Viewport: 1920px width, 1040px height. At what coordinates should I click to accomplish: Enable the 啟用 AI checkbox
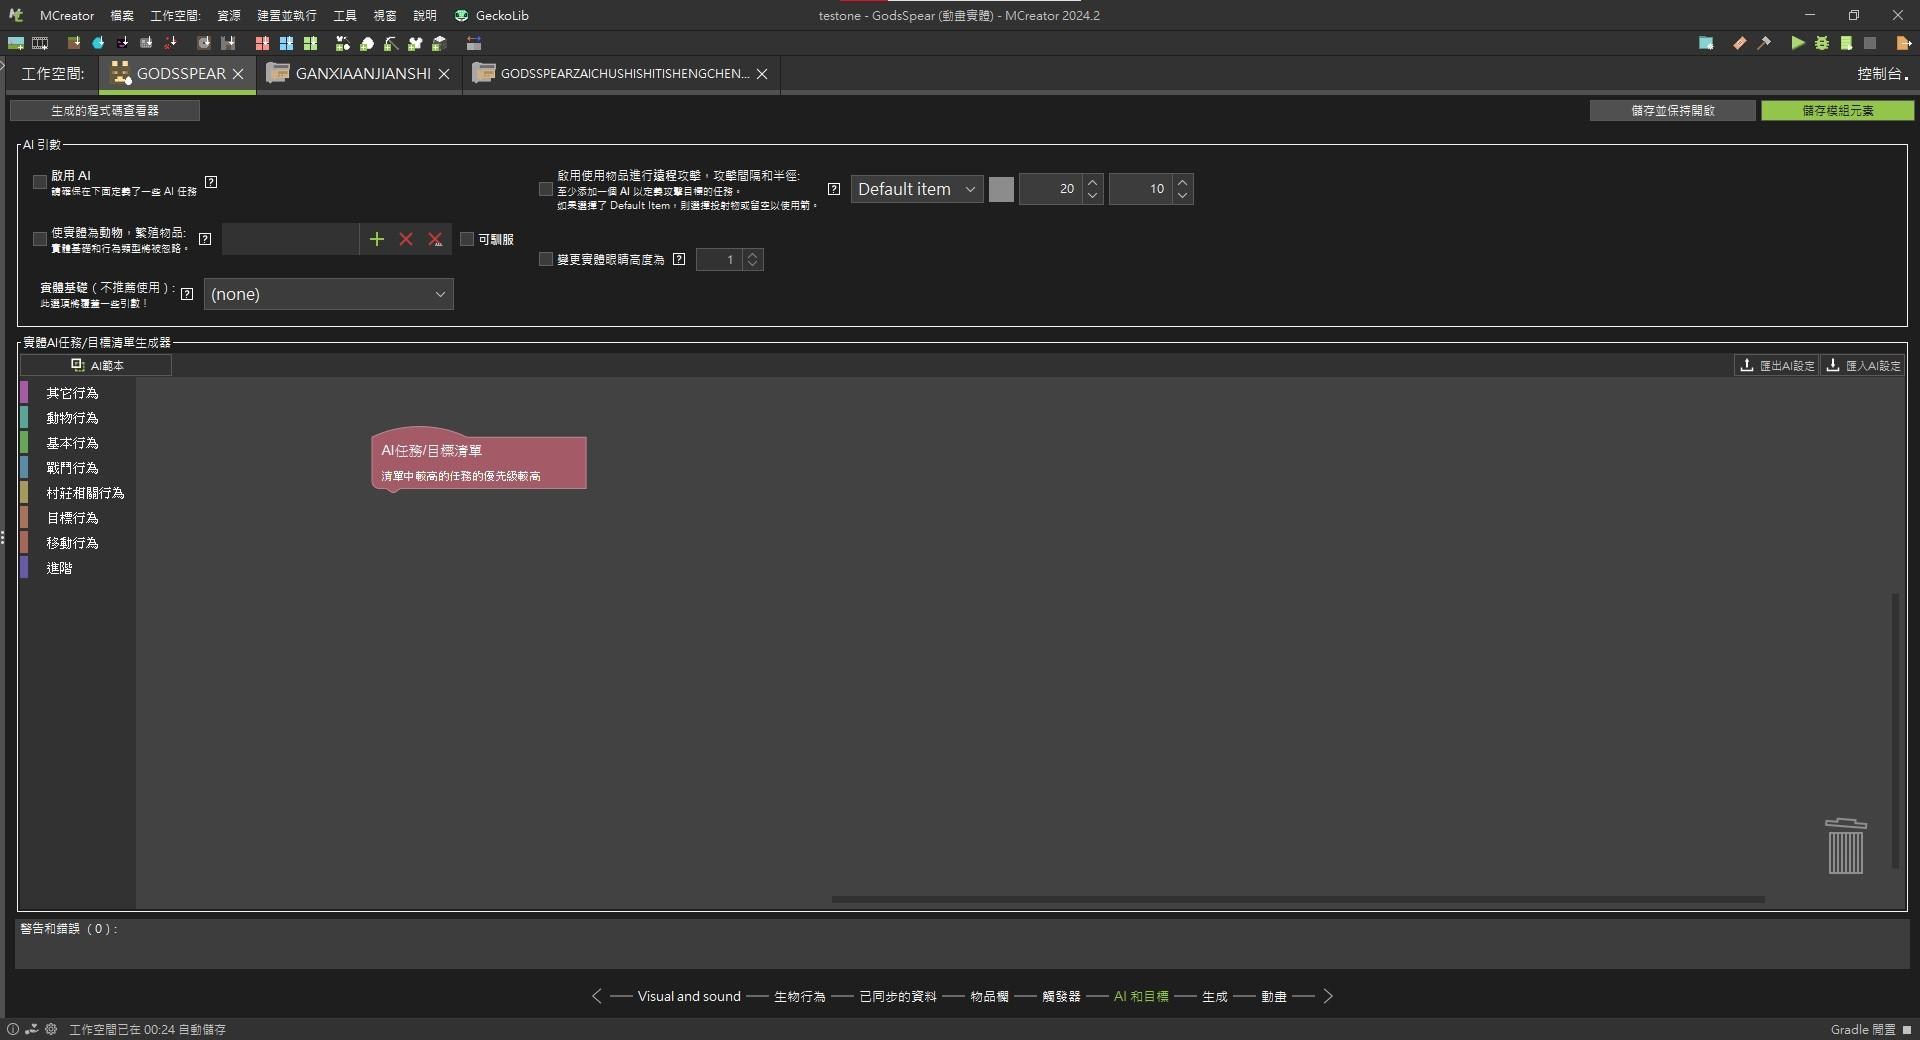pos(40,182)
